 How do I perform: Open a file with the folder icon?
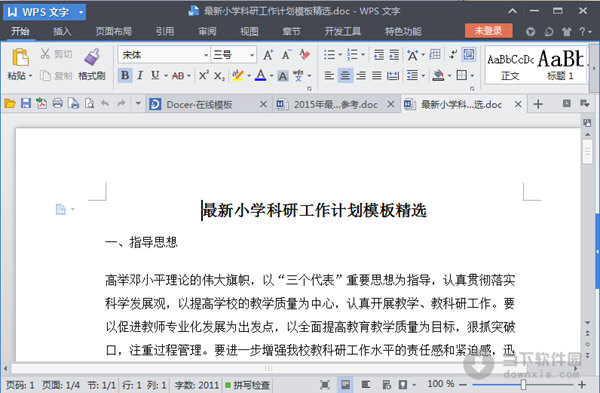click(x=10, y=103)
